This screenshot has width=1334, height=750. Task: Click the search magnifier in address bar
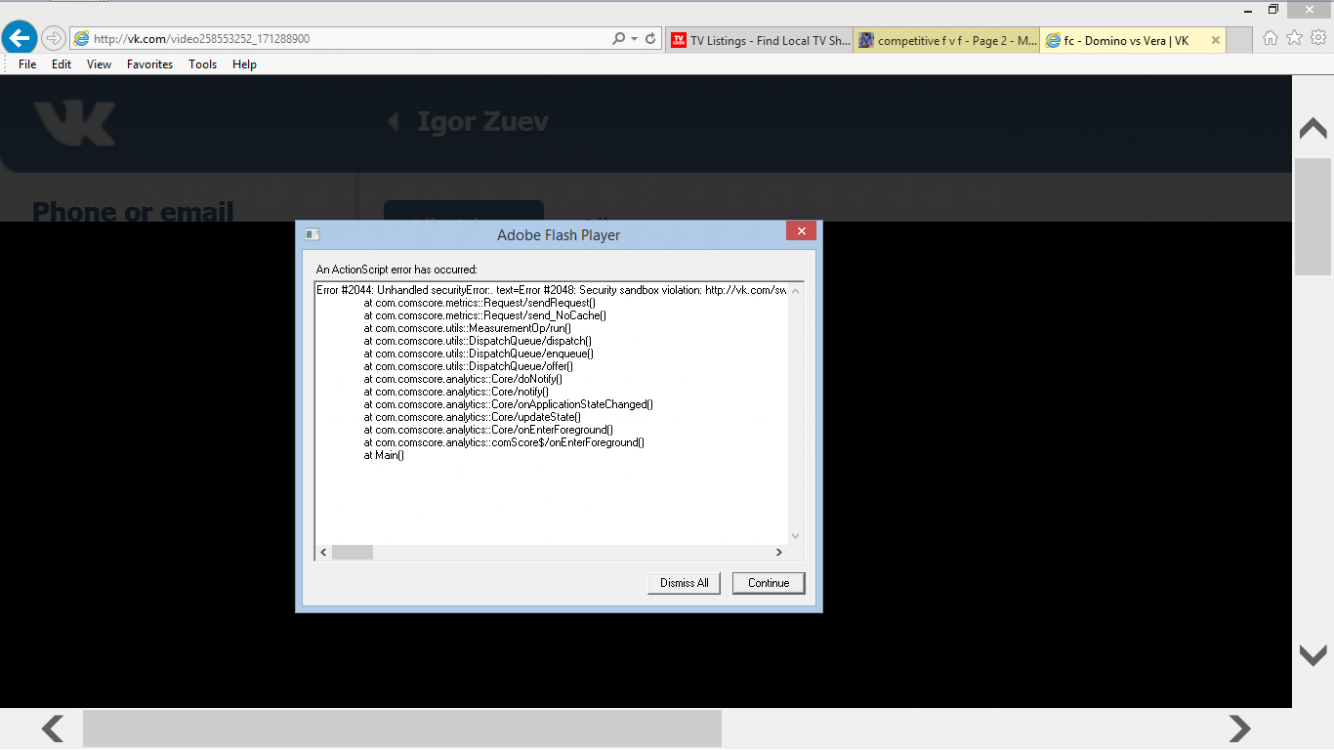619,39
